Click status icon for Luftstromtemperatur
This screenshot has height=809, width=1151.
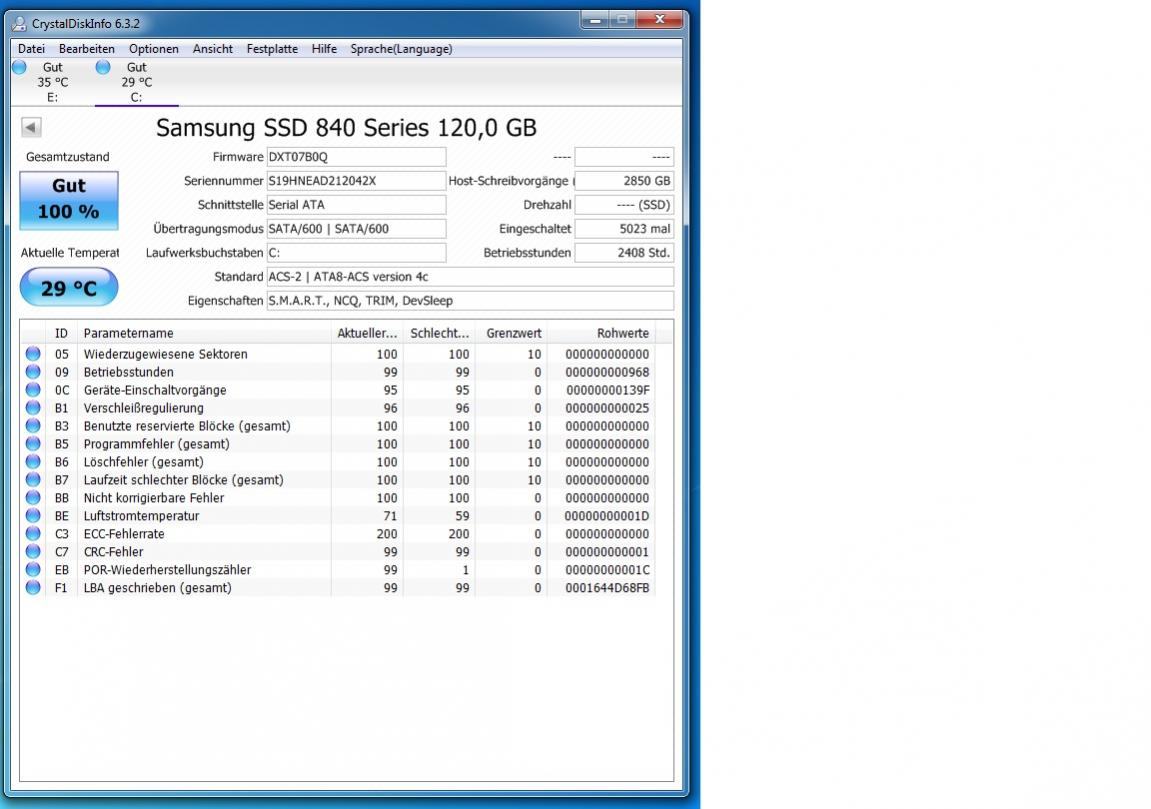(x=33, y=515)
